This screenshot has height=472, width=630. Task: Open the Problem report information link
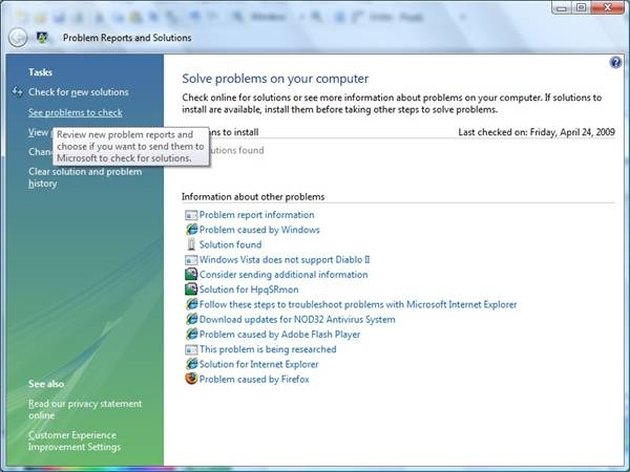[257, 215]
